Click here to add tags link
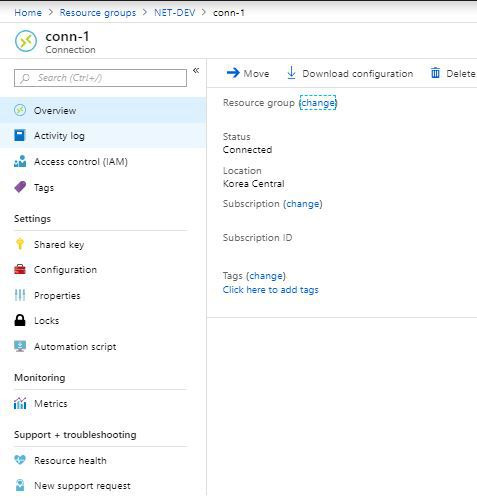 pyautogui.click(x=271, y=290)
